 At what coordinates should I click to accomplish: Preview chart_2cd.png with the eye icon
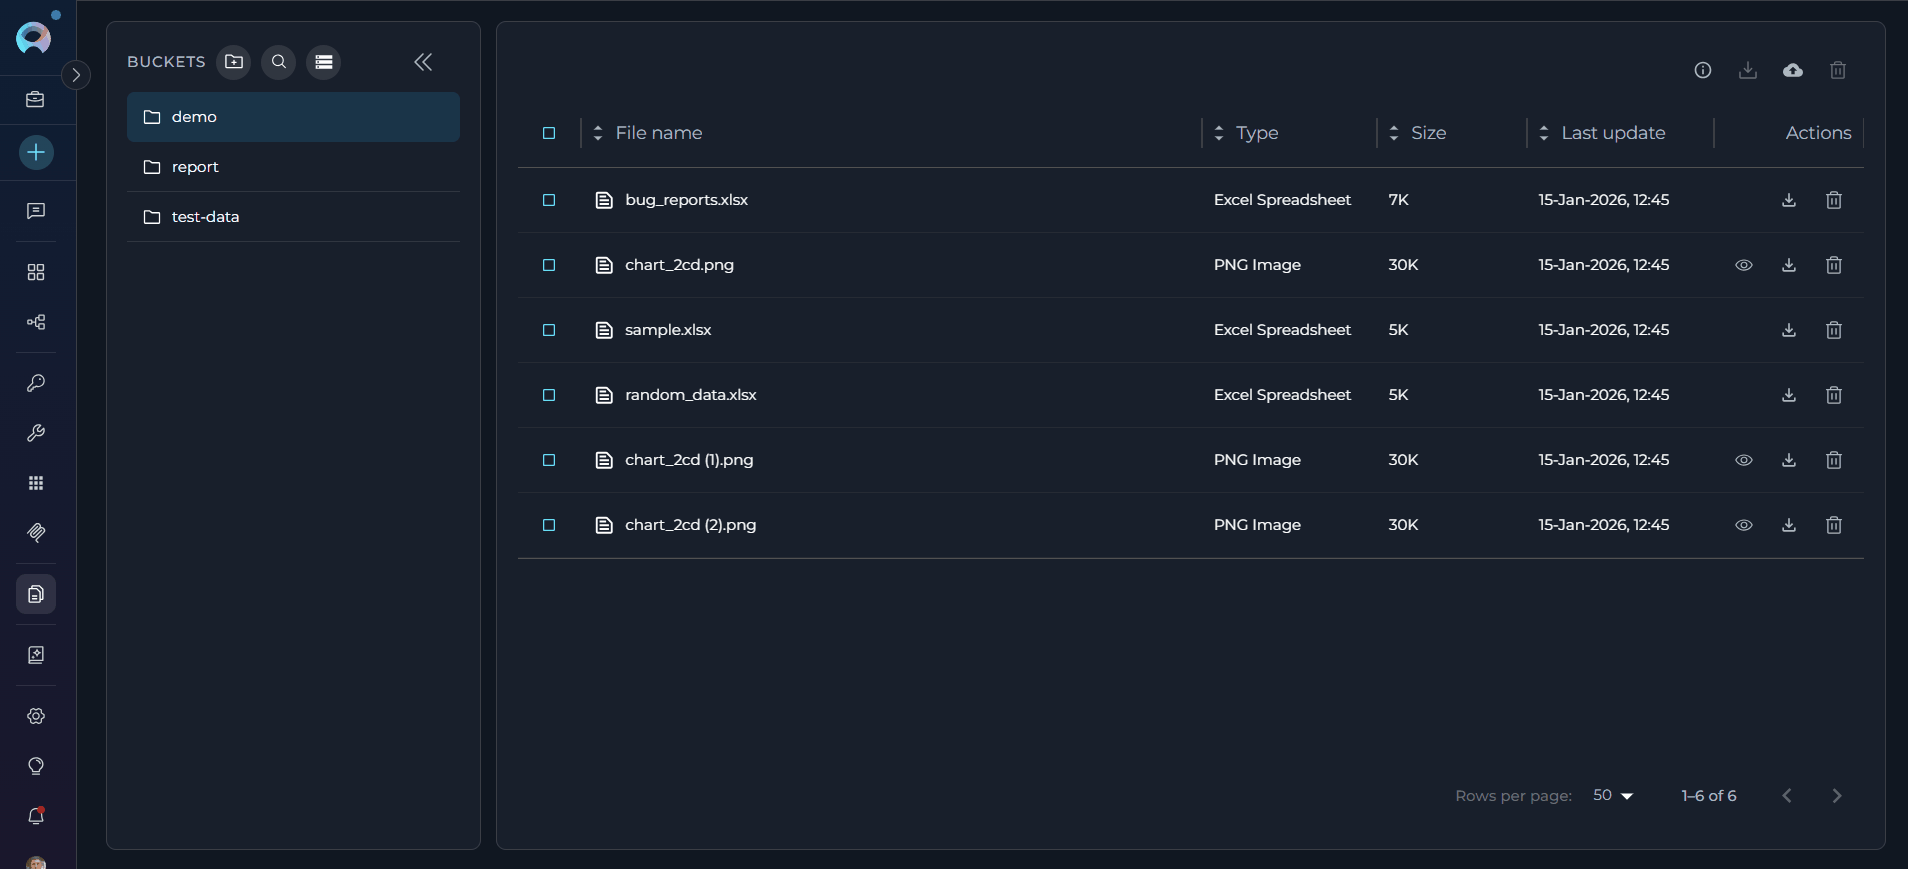coord(1743,265)
